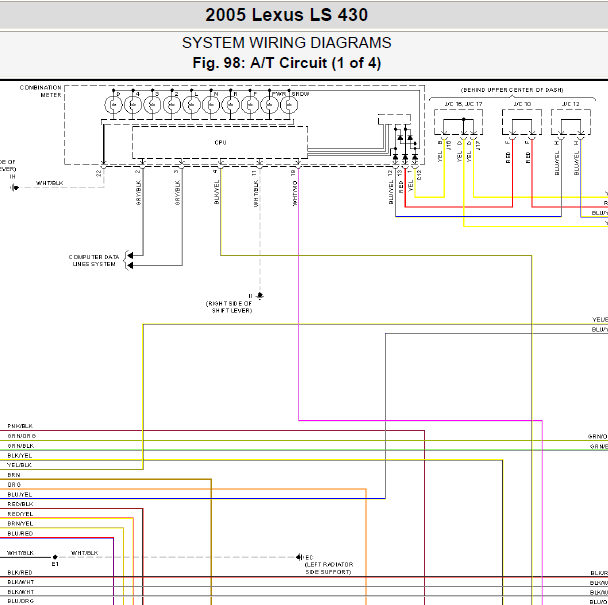Screen dimensions: 608x605
Task: Click the 'YEL/BLK' wire label
Action: pyautogui.click(x=20, y=465)
